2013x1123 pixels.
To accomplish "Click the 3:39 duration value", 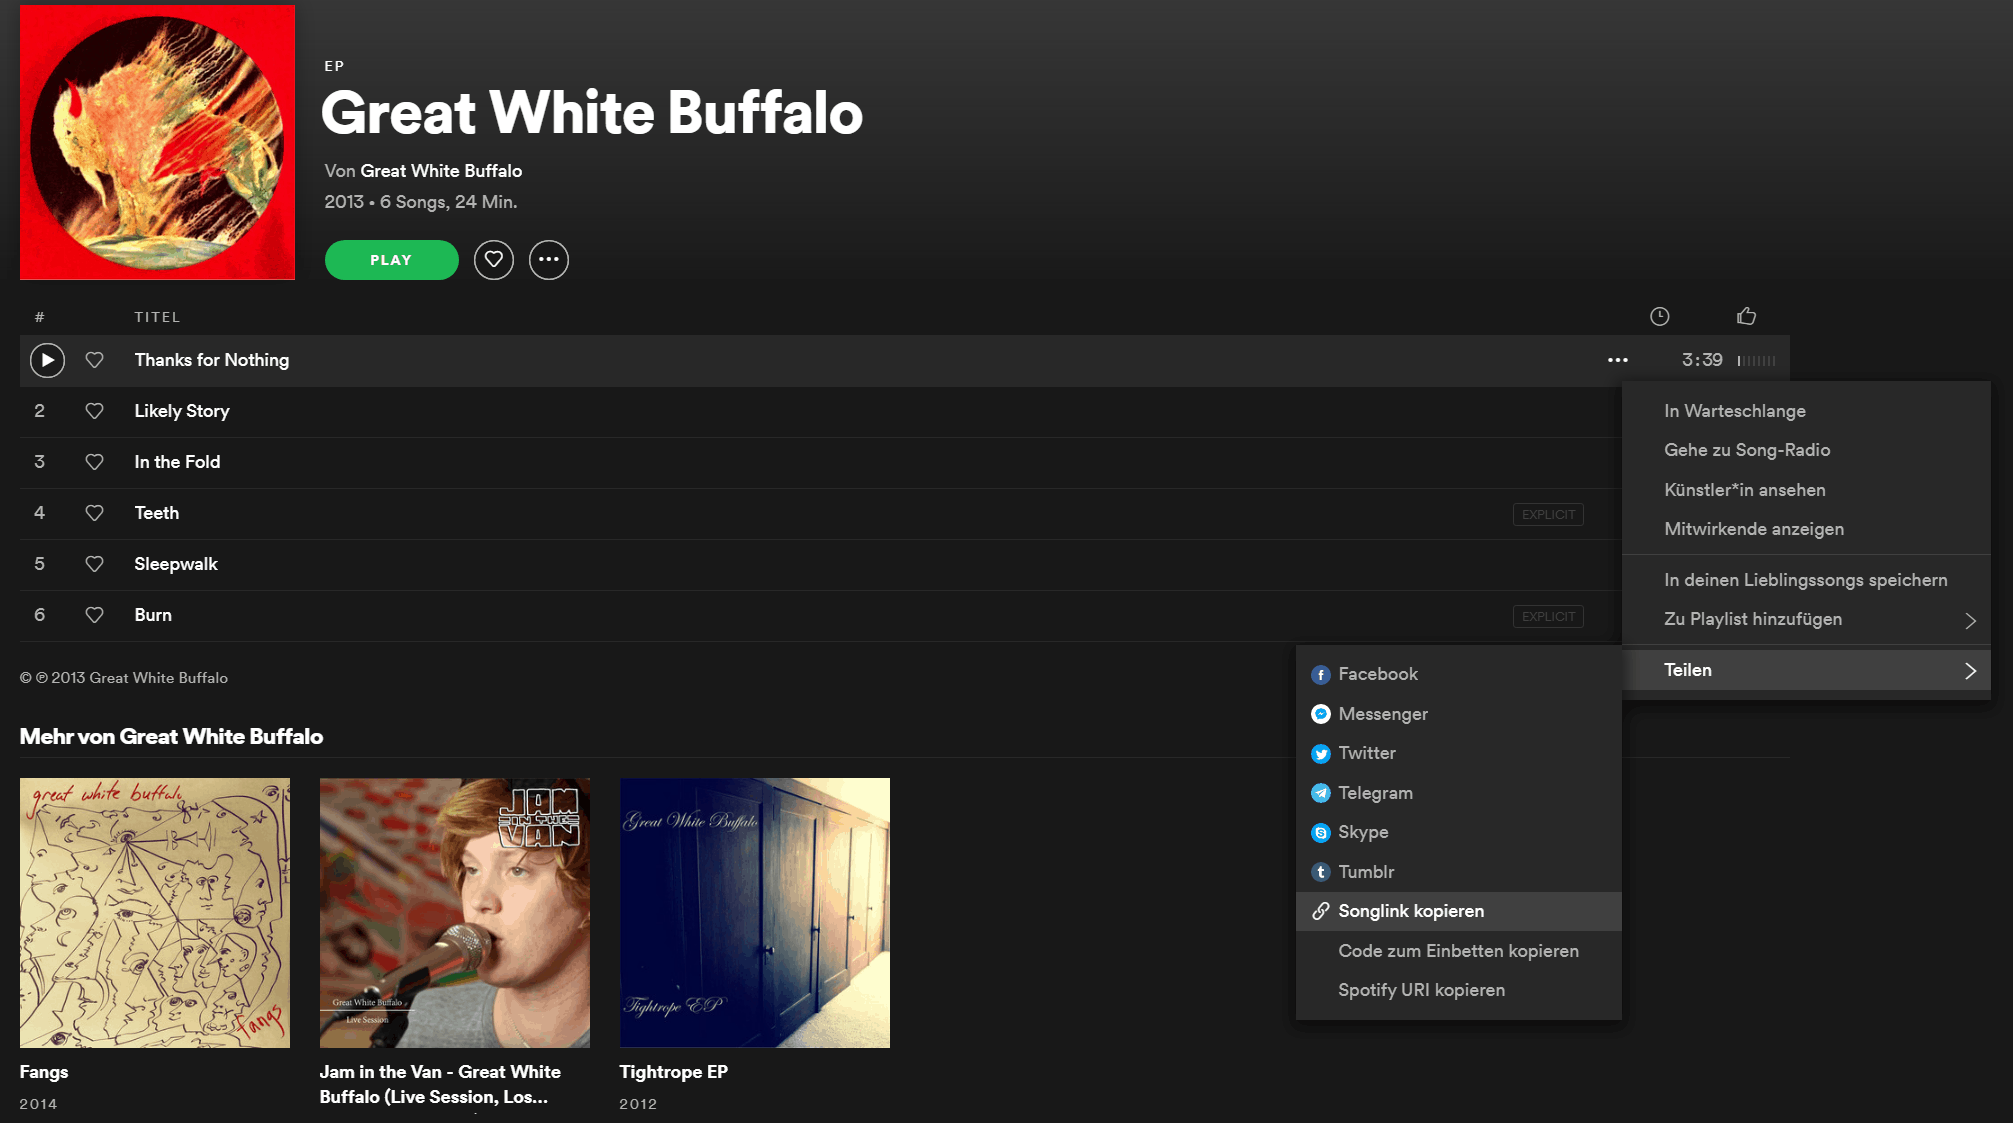I will pos(1702,360).
